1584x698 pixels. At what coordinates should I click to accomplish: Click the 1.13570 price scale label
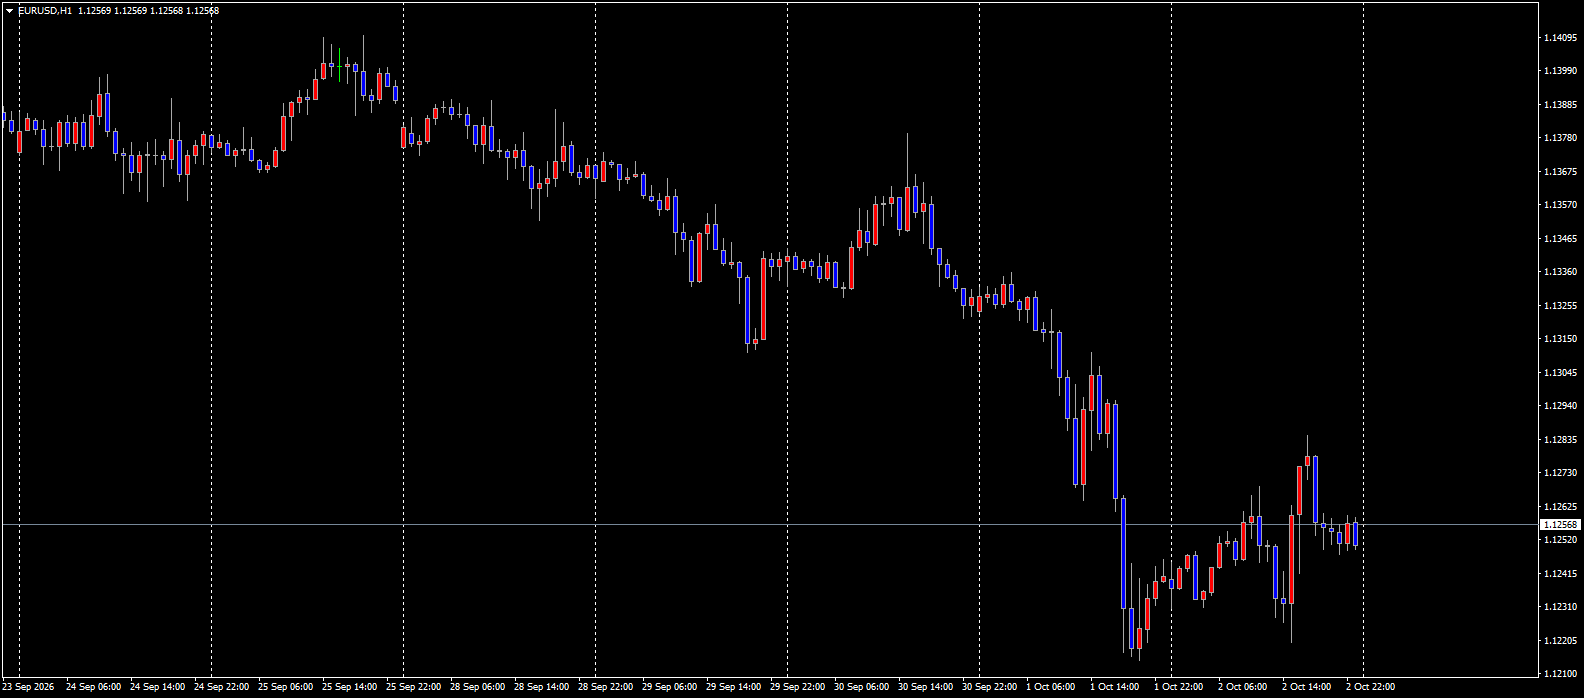[x=1560, y=205]
